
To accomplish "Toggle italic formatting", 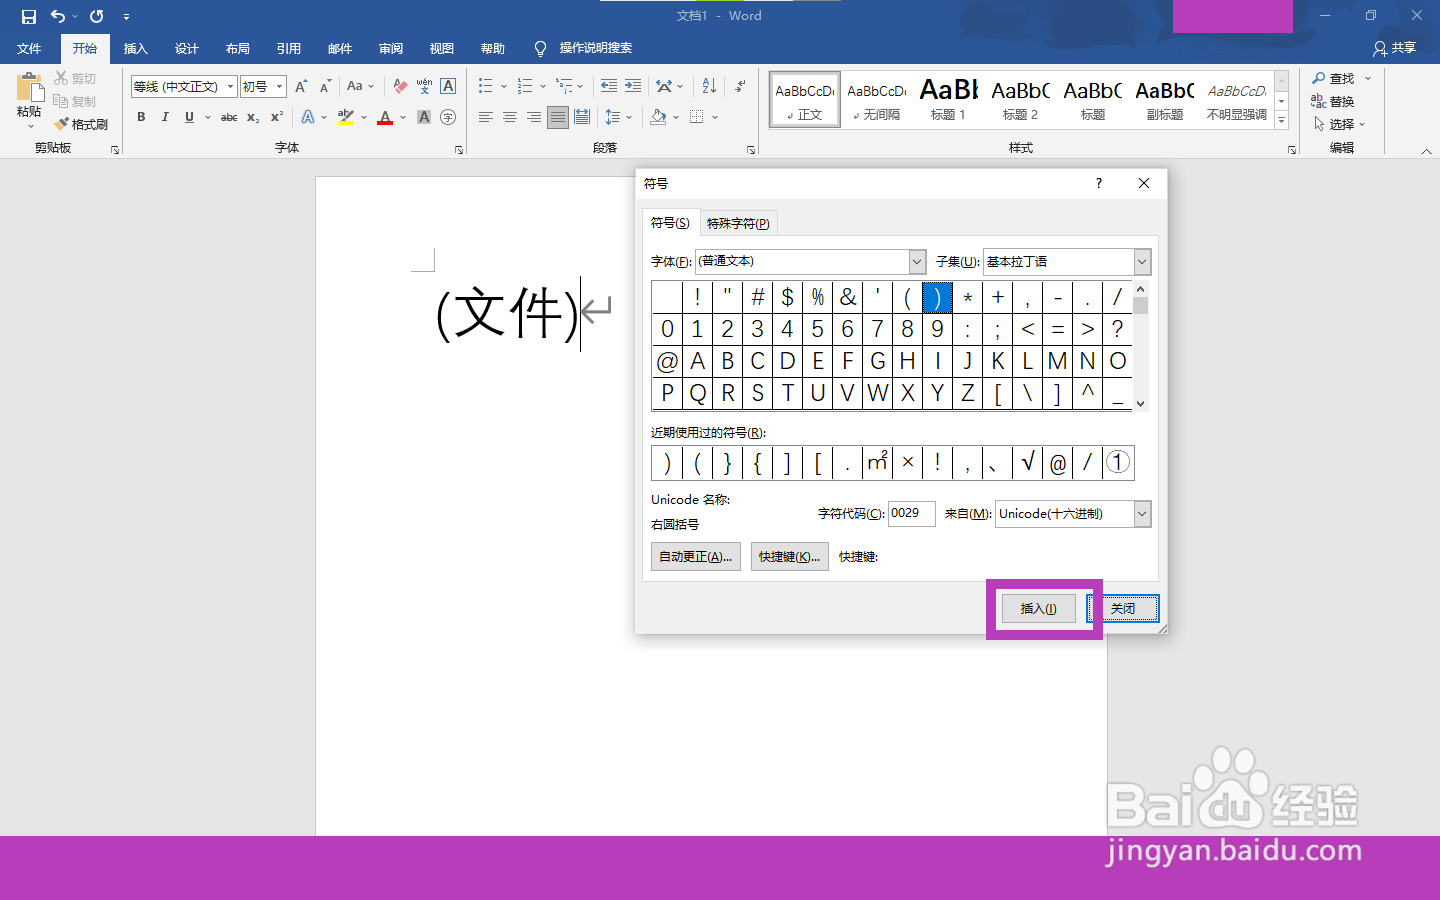I will coord(165,117).
